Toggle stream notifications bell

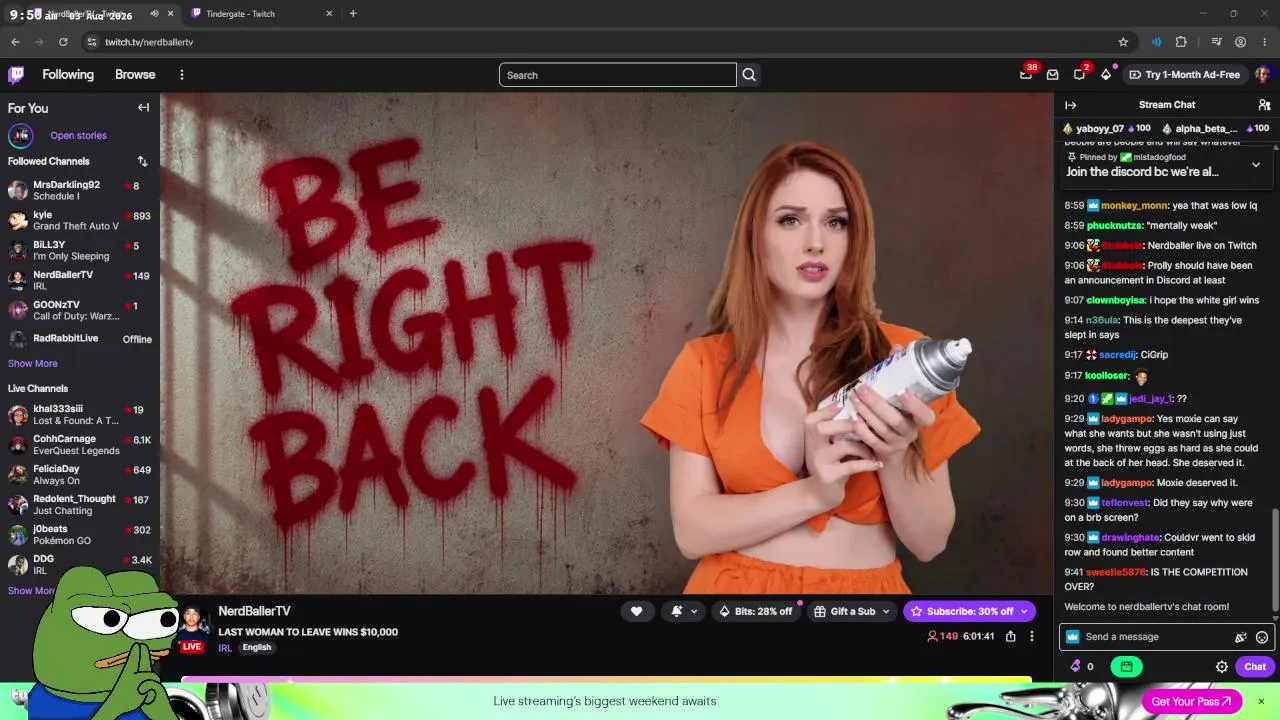(x=677, y=611)
